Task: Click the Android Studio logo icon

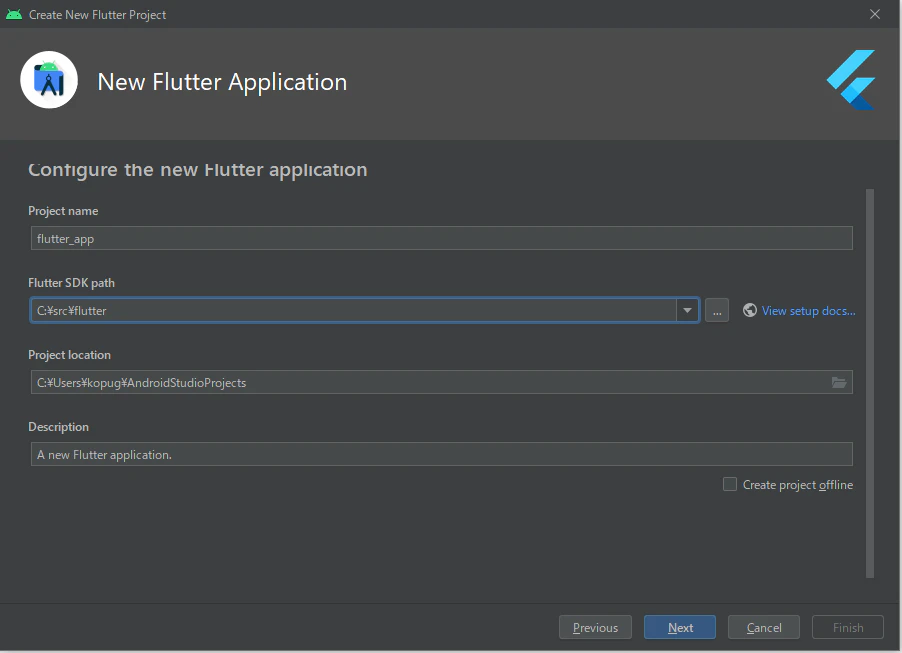Action: tap(49, 80)
